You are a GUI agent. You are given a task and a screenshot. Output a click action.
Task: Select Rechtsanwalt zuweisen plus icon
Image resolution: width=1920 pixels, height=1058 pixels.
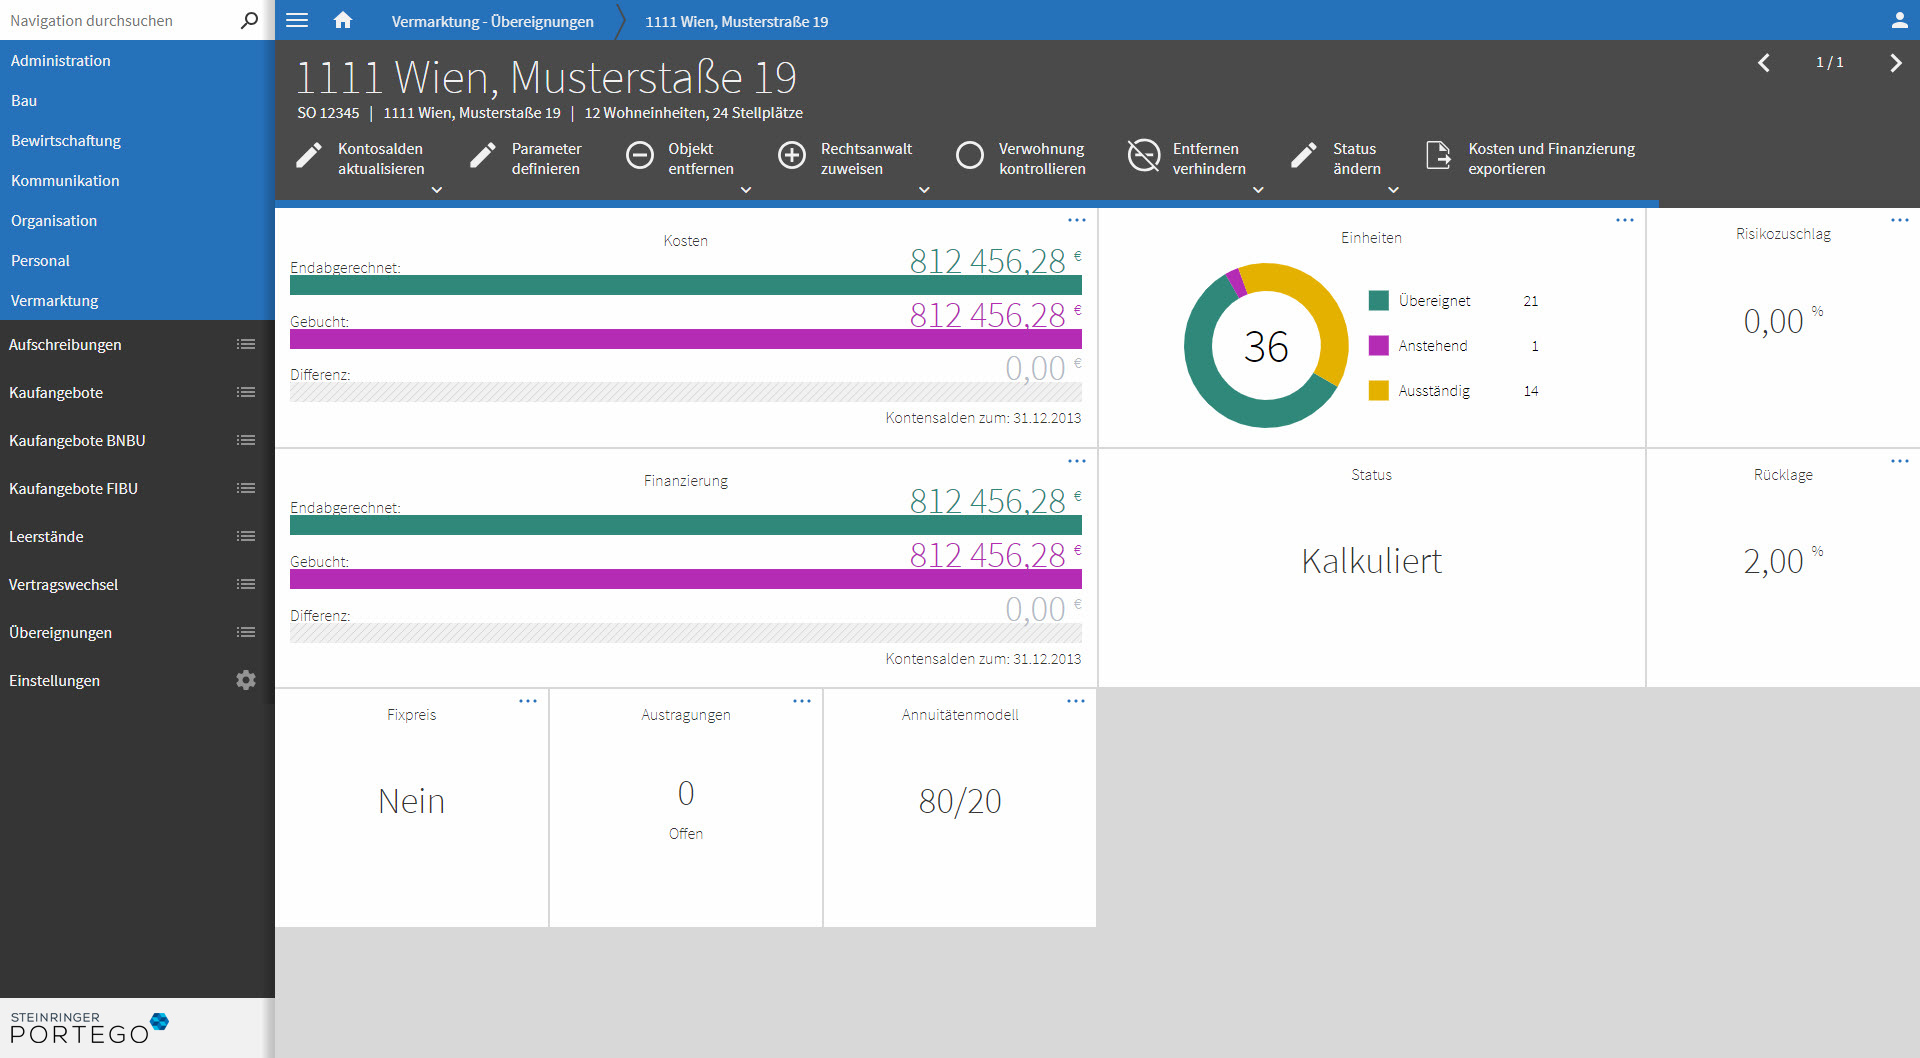click(x=792, y=156)
